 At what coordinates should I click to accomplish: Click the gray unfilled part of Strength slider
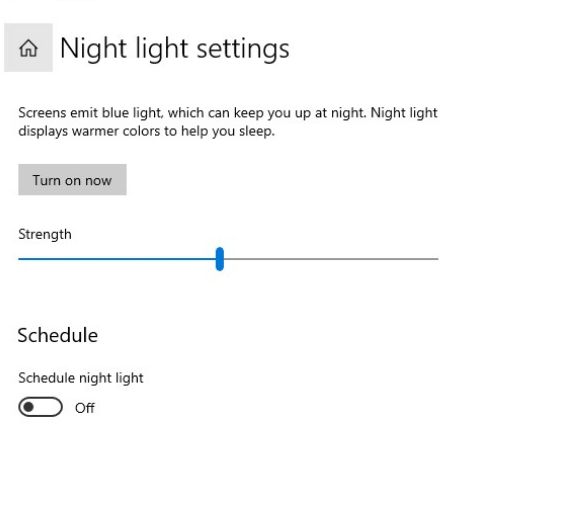(x=331, y=259)
